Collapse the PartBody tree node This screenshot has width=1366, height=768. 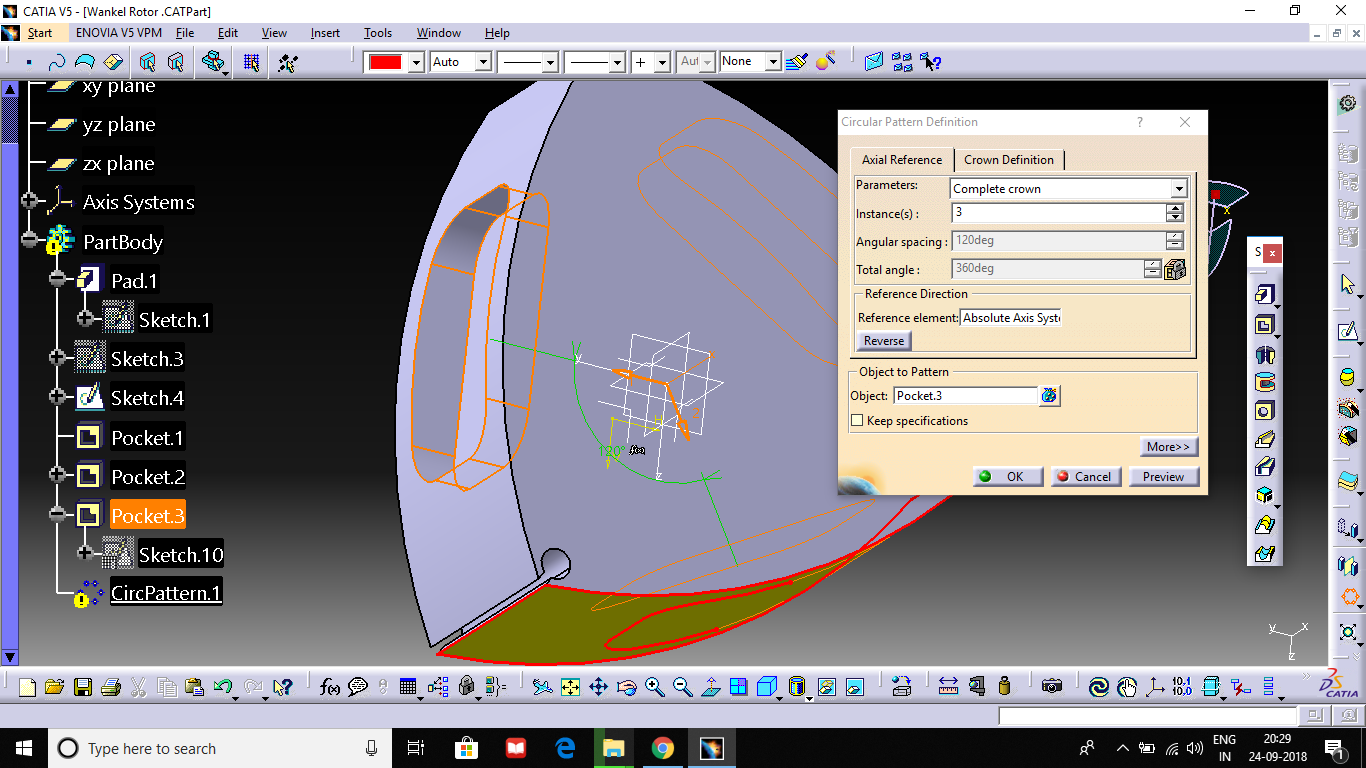(x=30, y=241)
